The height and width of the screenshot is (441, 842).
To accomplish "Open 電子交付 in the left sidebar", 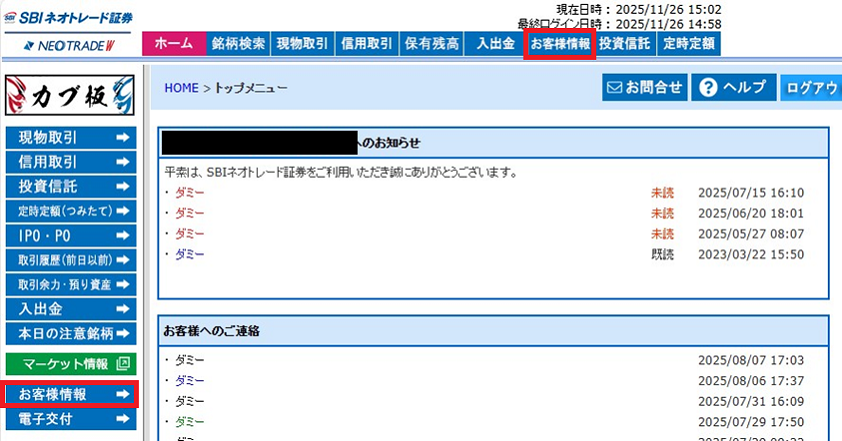I will click(x=70, y=419).
